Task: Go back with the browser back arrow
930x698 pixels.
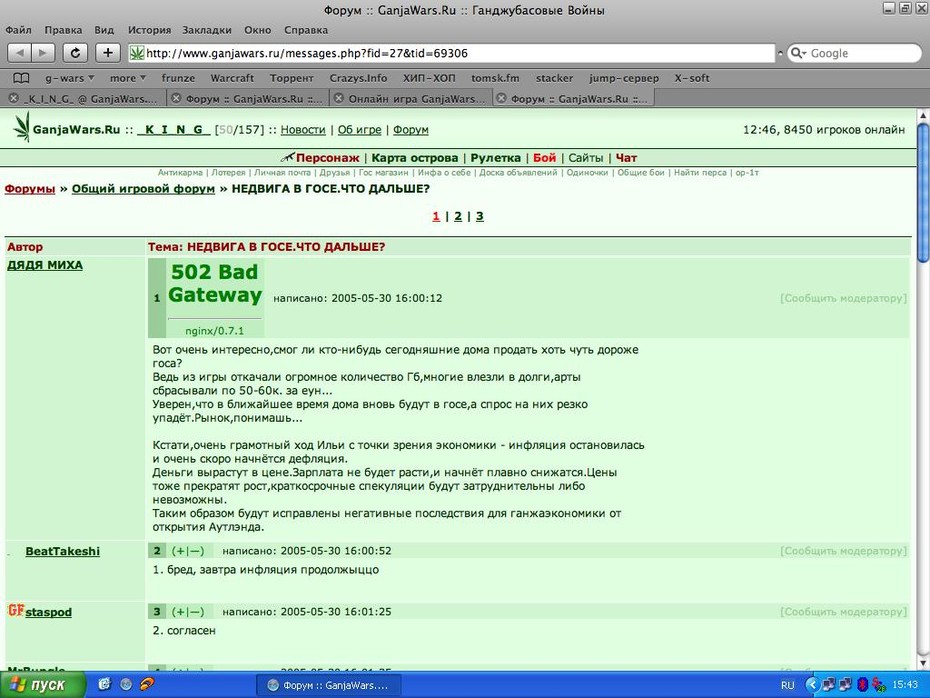Action: [20, 53]
